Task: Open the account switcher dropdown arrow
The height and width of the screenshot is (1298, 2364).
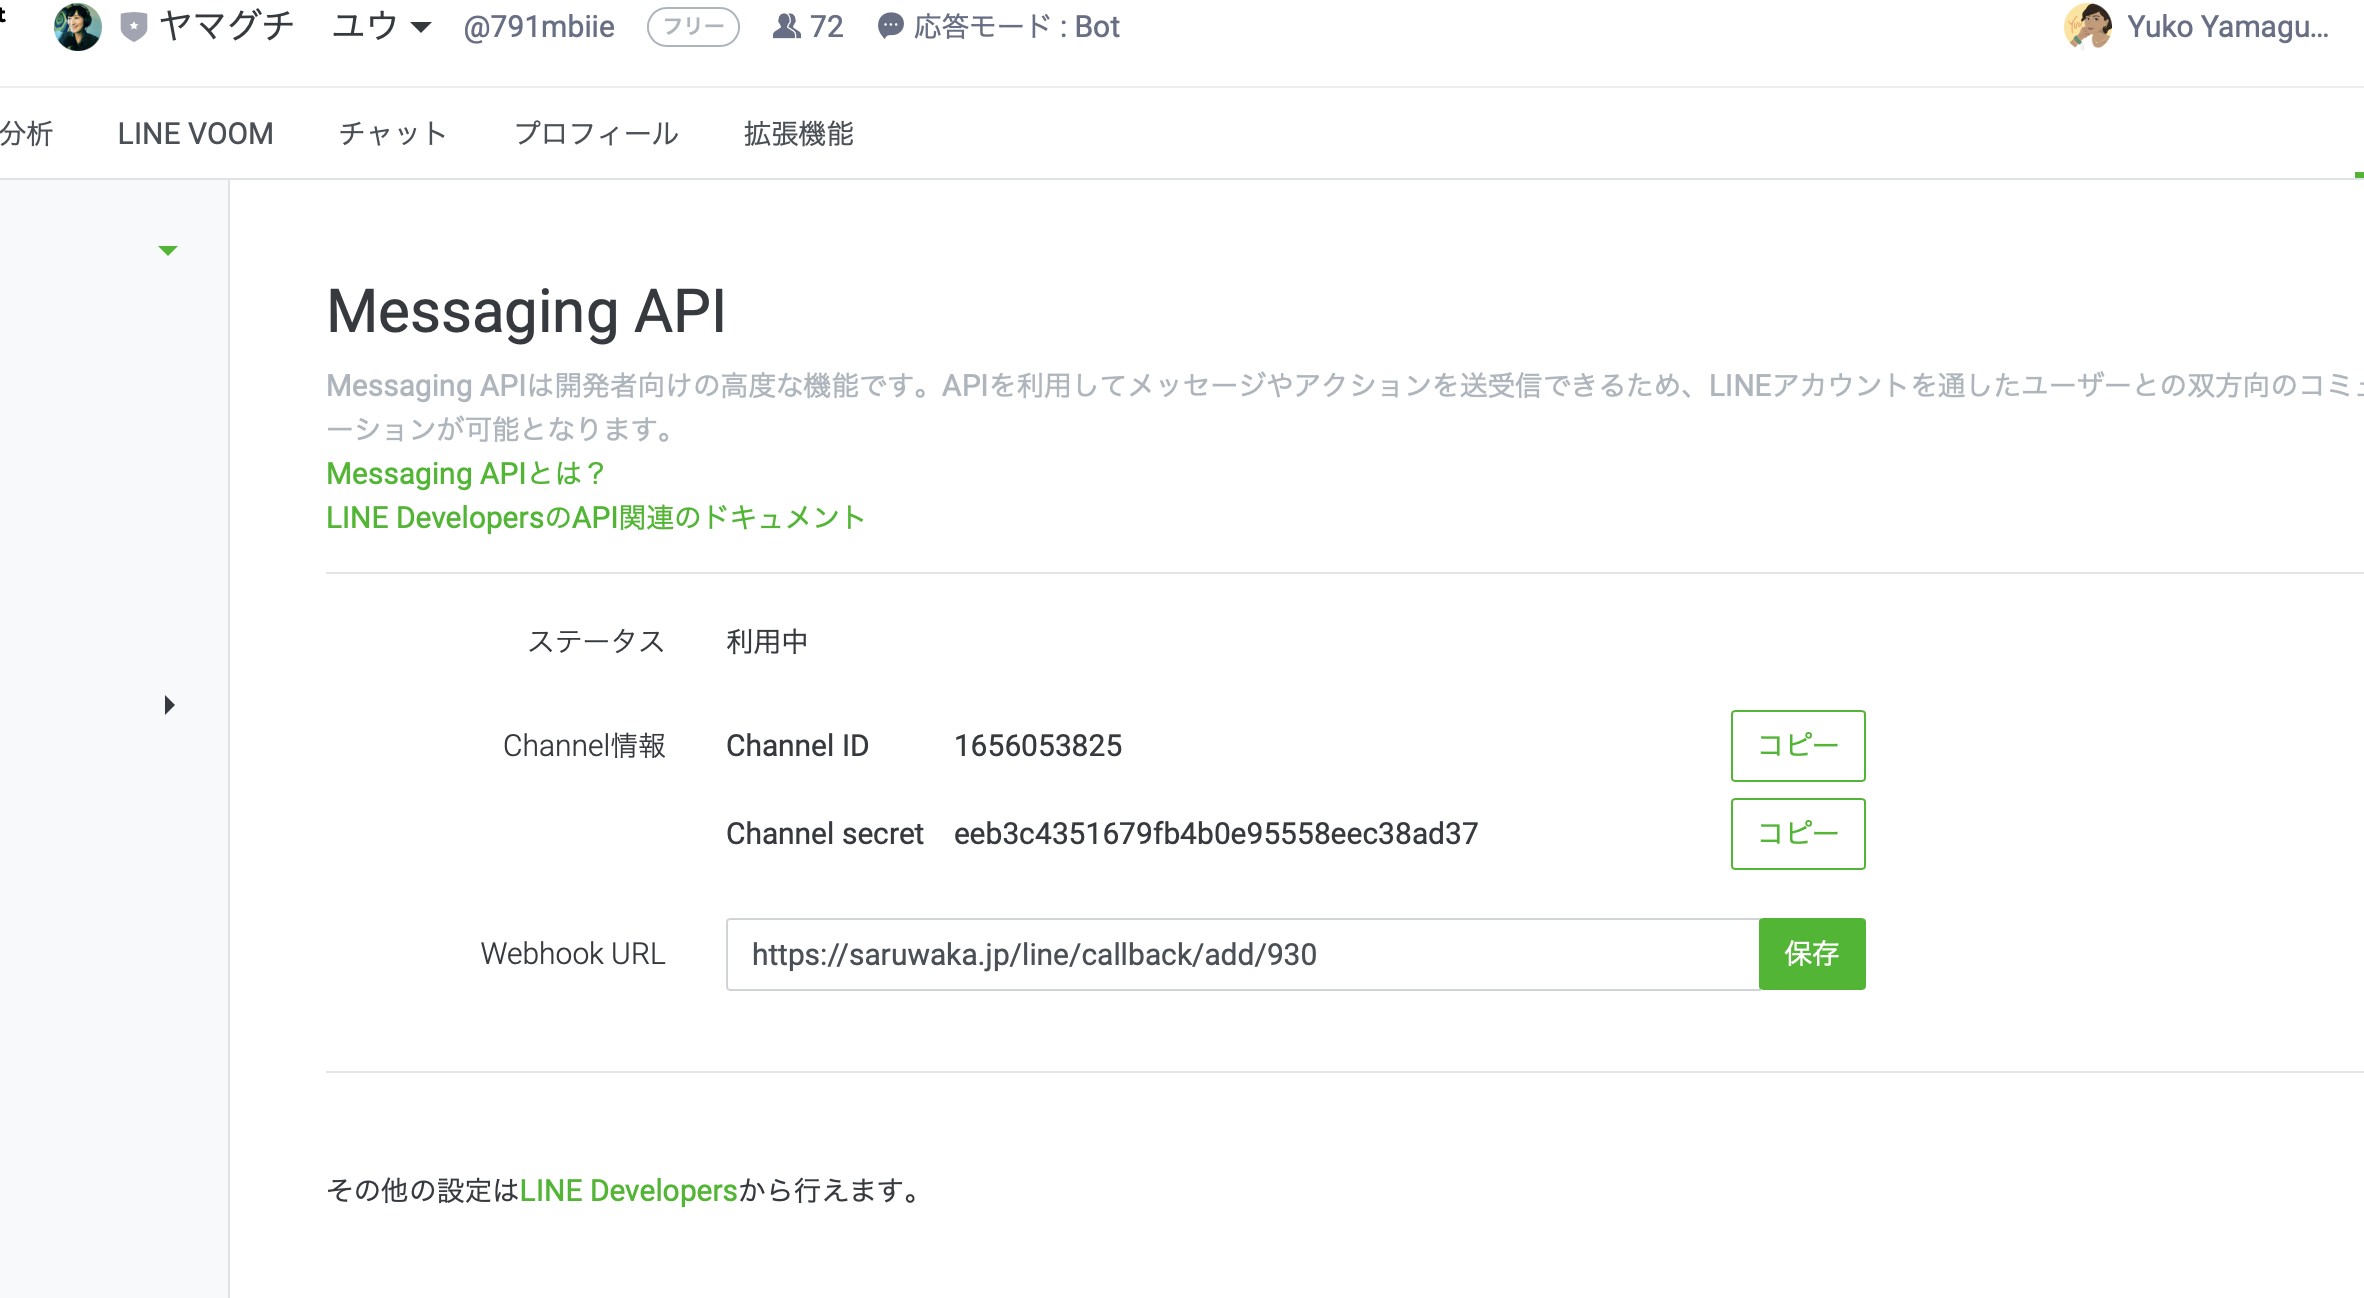Action: (x=421, y=27)
